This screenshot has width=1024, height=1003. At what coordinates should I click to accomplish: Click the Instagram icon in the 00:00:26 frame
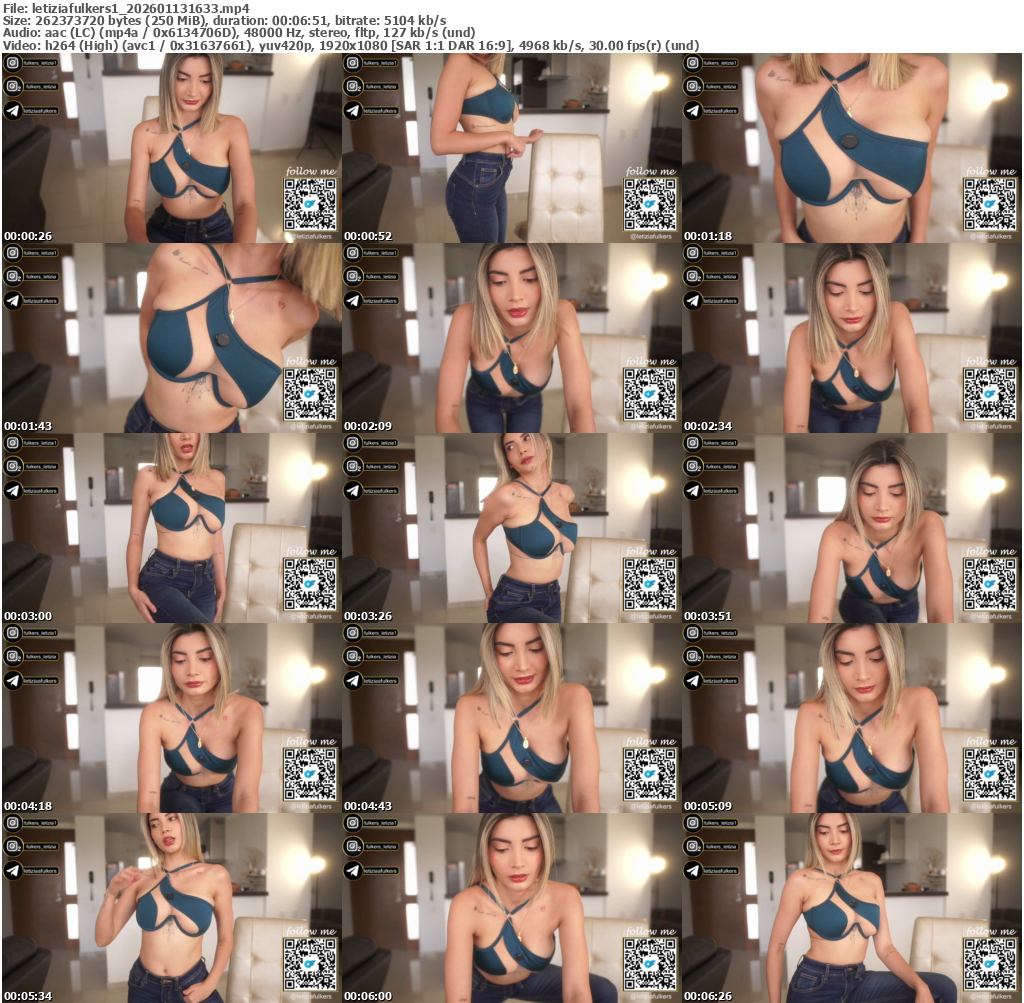point(13,63)
